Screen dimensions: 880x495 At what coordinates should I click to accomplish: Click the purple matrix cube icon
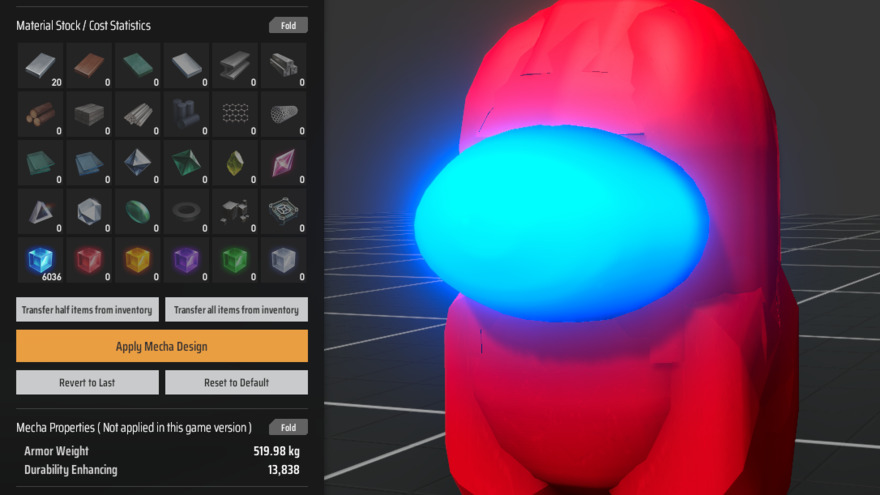click(x=186, y=260)
